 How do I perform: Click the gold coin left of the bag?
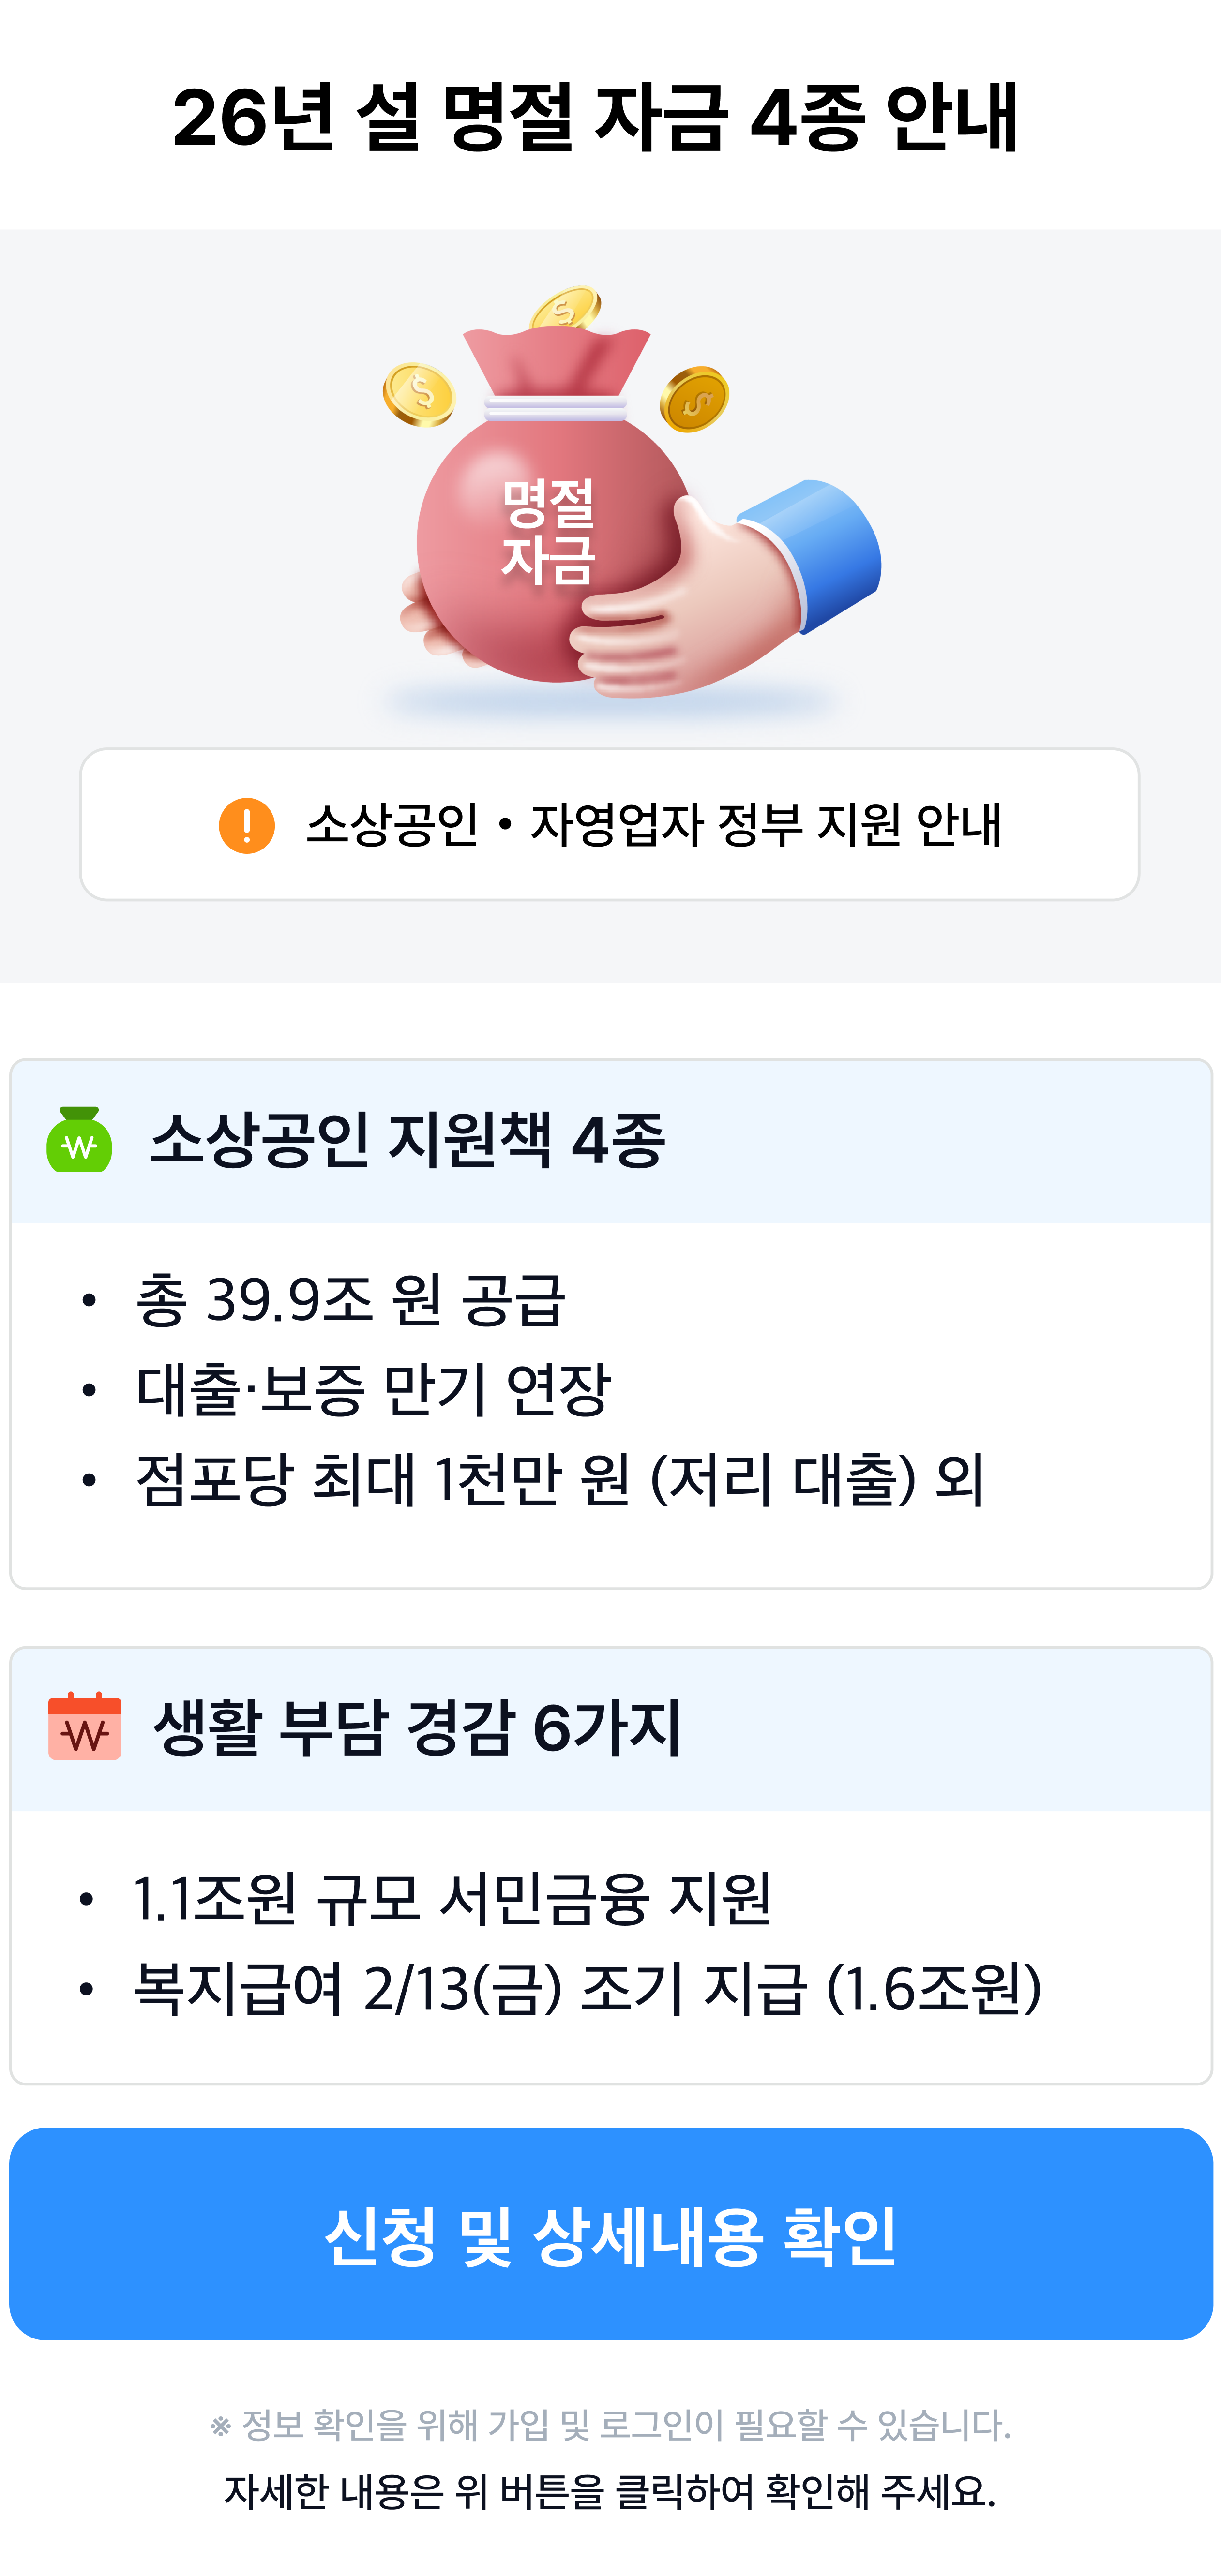(x=420, y=394)
